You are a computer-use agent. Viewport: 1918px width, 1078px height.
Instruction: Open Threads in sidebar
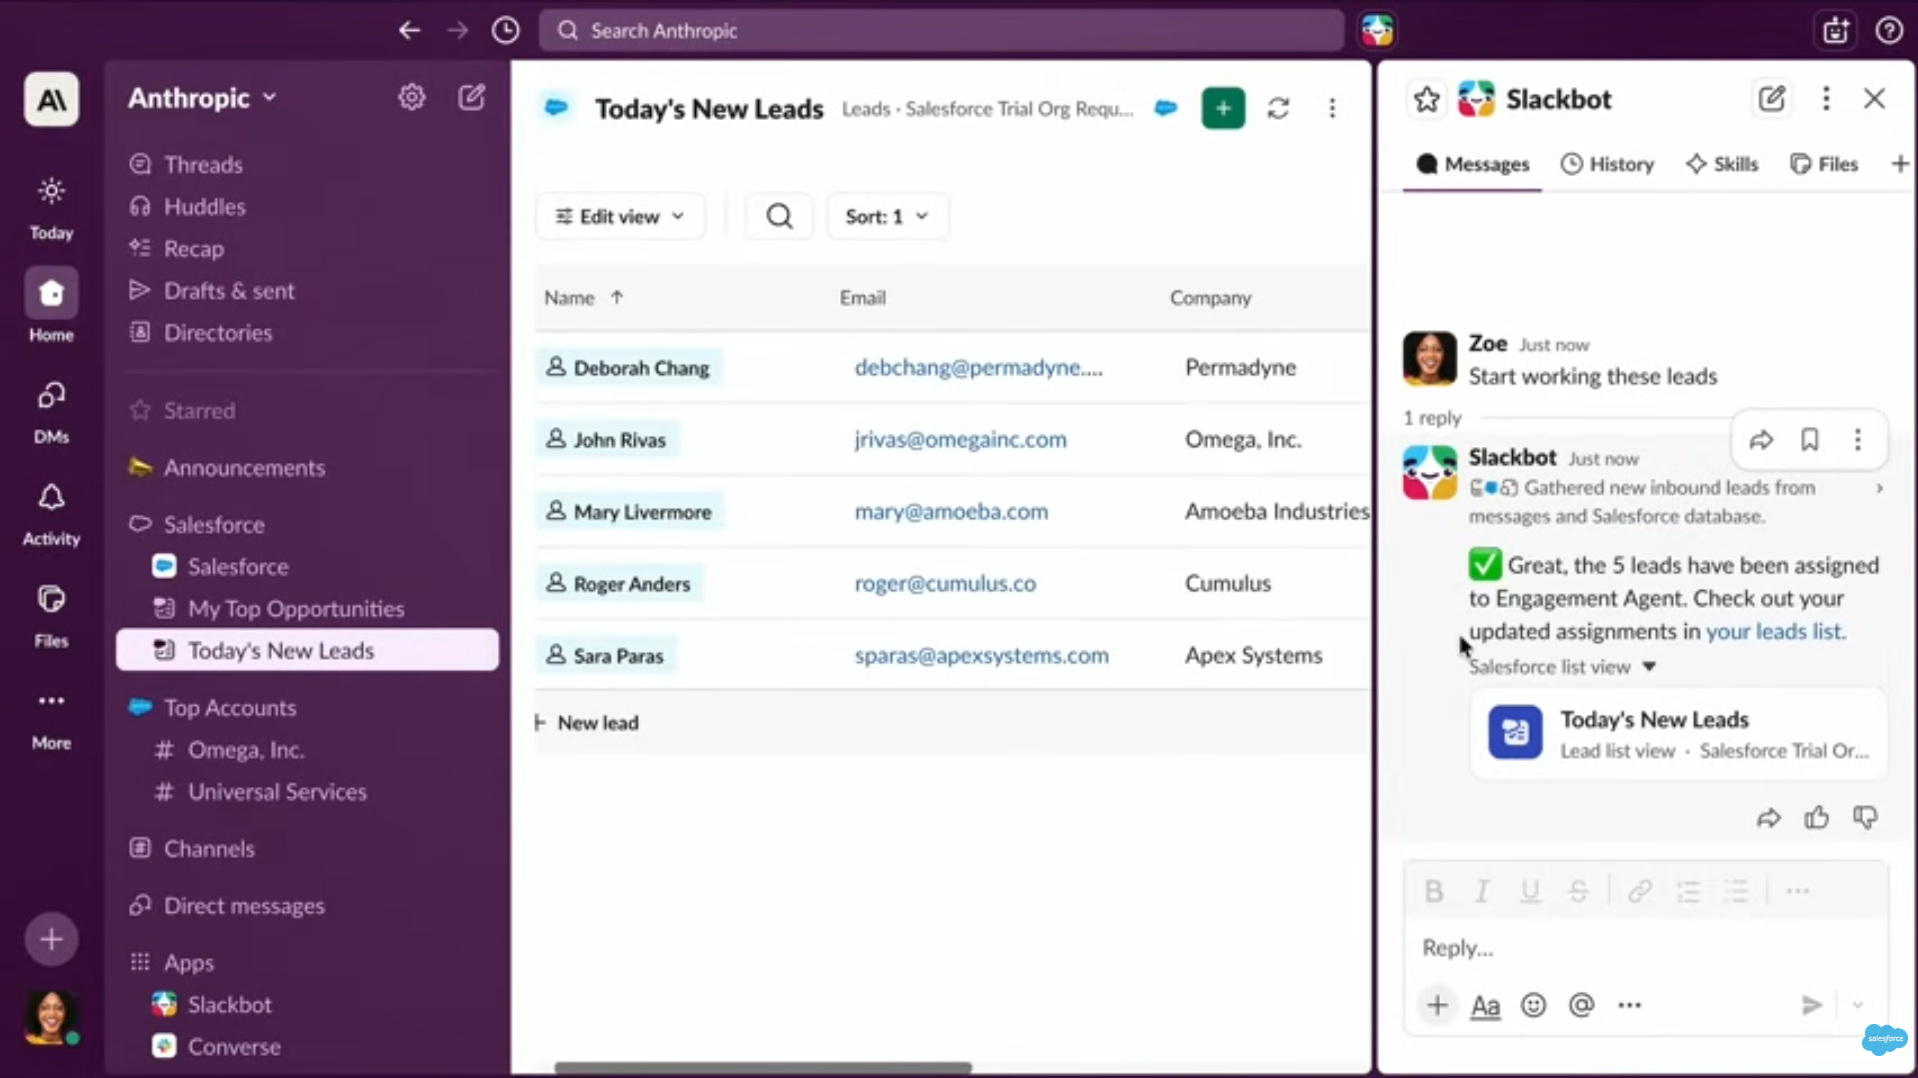[x=203, y=164]
